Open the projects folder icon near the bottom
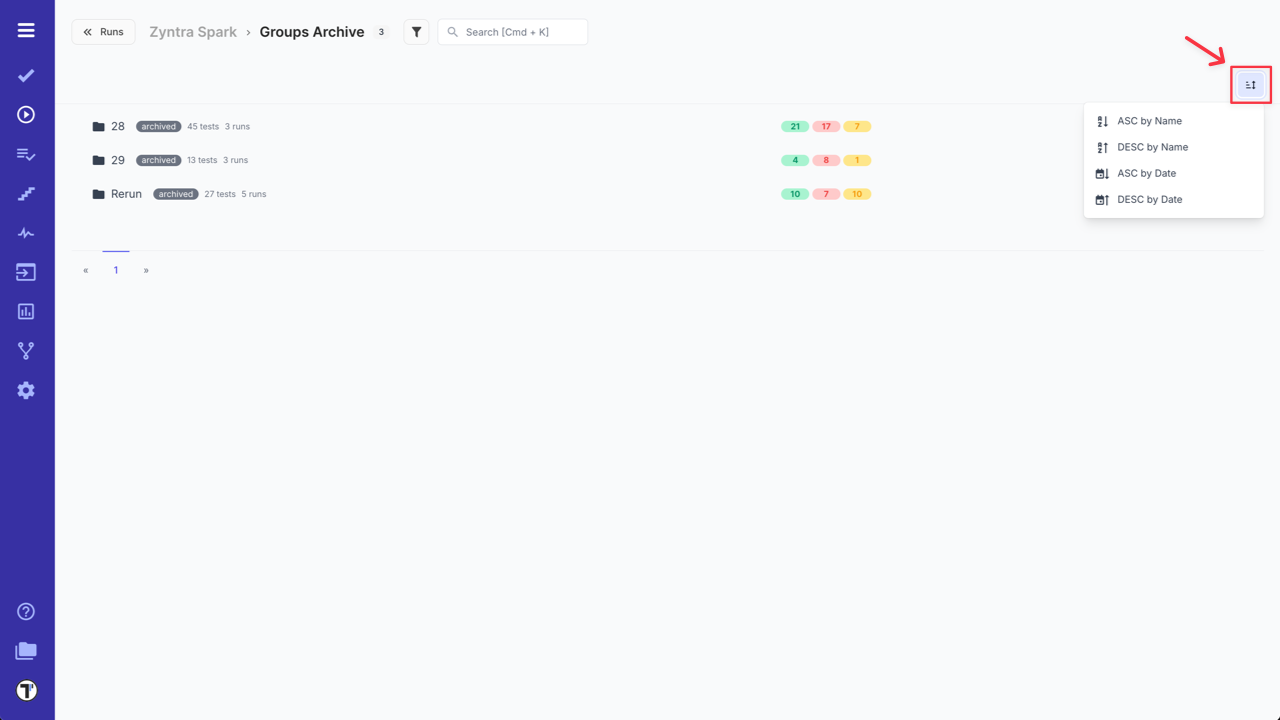Screen dimensions: 1280x720 25,650
